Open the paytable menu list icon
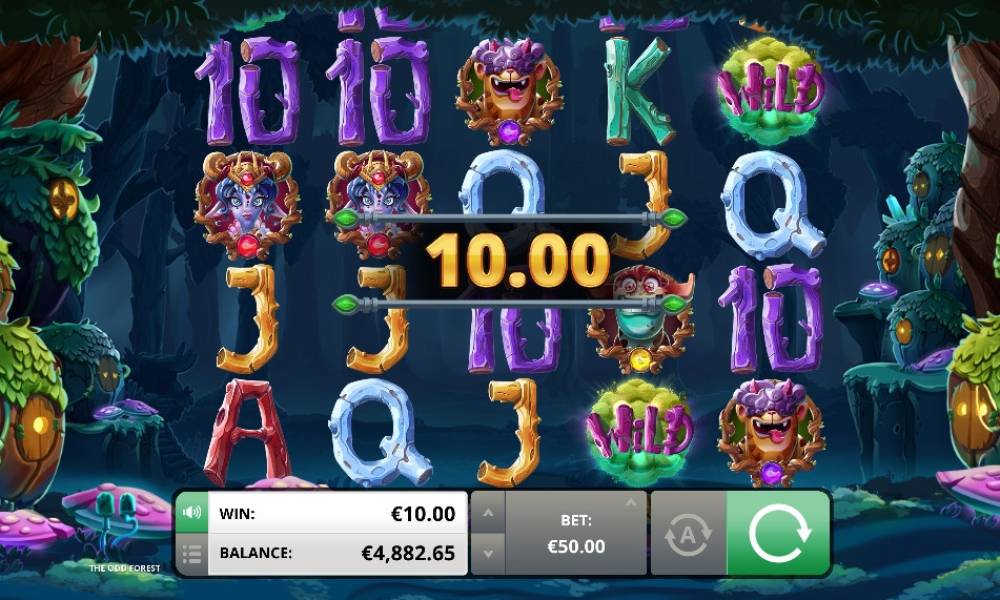Image resolution: width=1000 pixels, height=600 pixels. [191, 554]
